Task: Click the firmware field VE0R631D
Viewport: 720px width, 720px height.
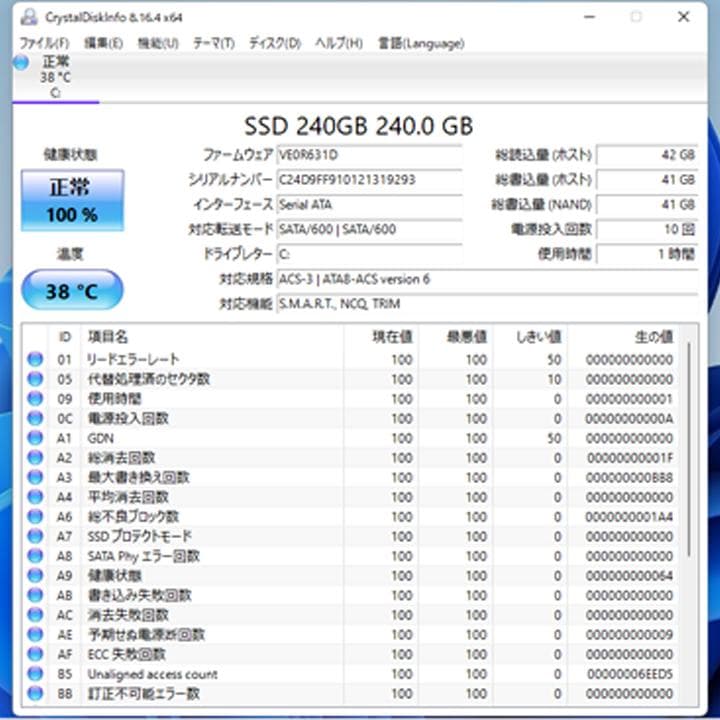Action: [x=369, y=155]
